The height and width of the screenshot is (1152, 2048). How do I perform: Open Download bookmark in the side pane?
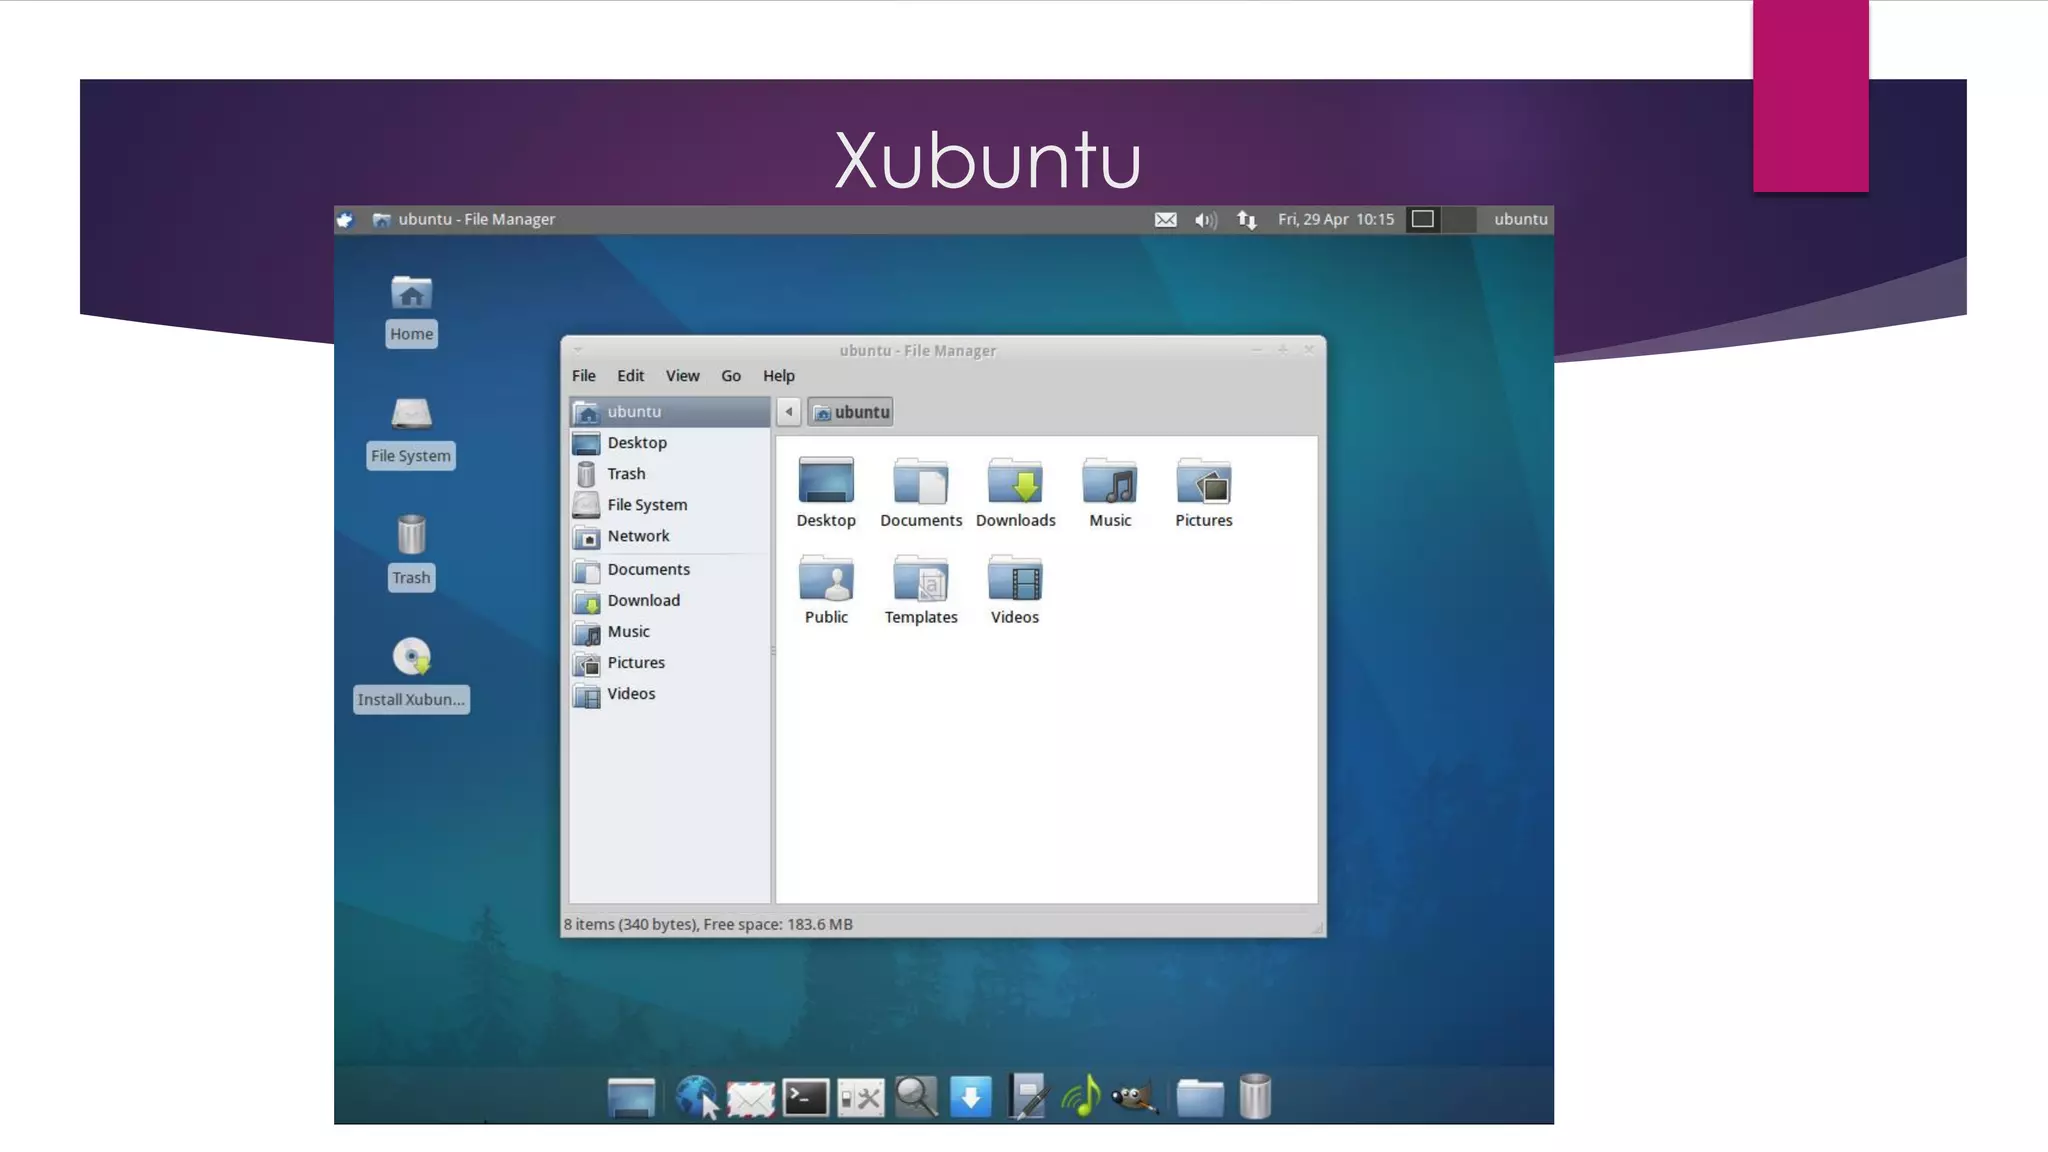tap(670, 601)
